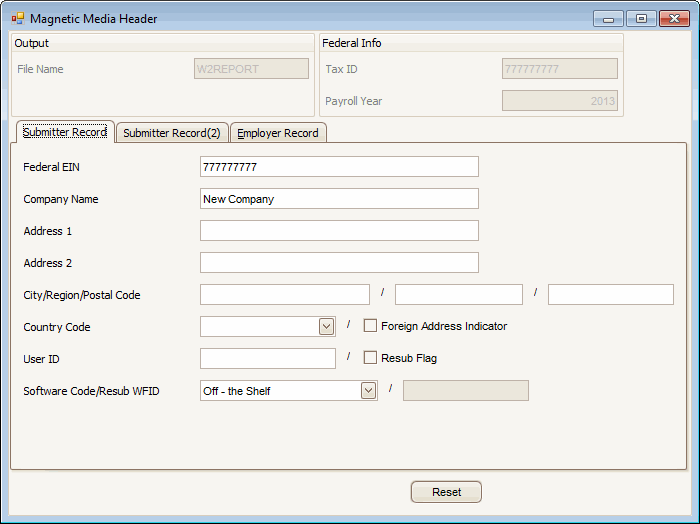The image size is (700, 524).
Task: Click the Magnetic Media Header window icon
Action: 17,18
